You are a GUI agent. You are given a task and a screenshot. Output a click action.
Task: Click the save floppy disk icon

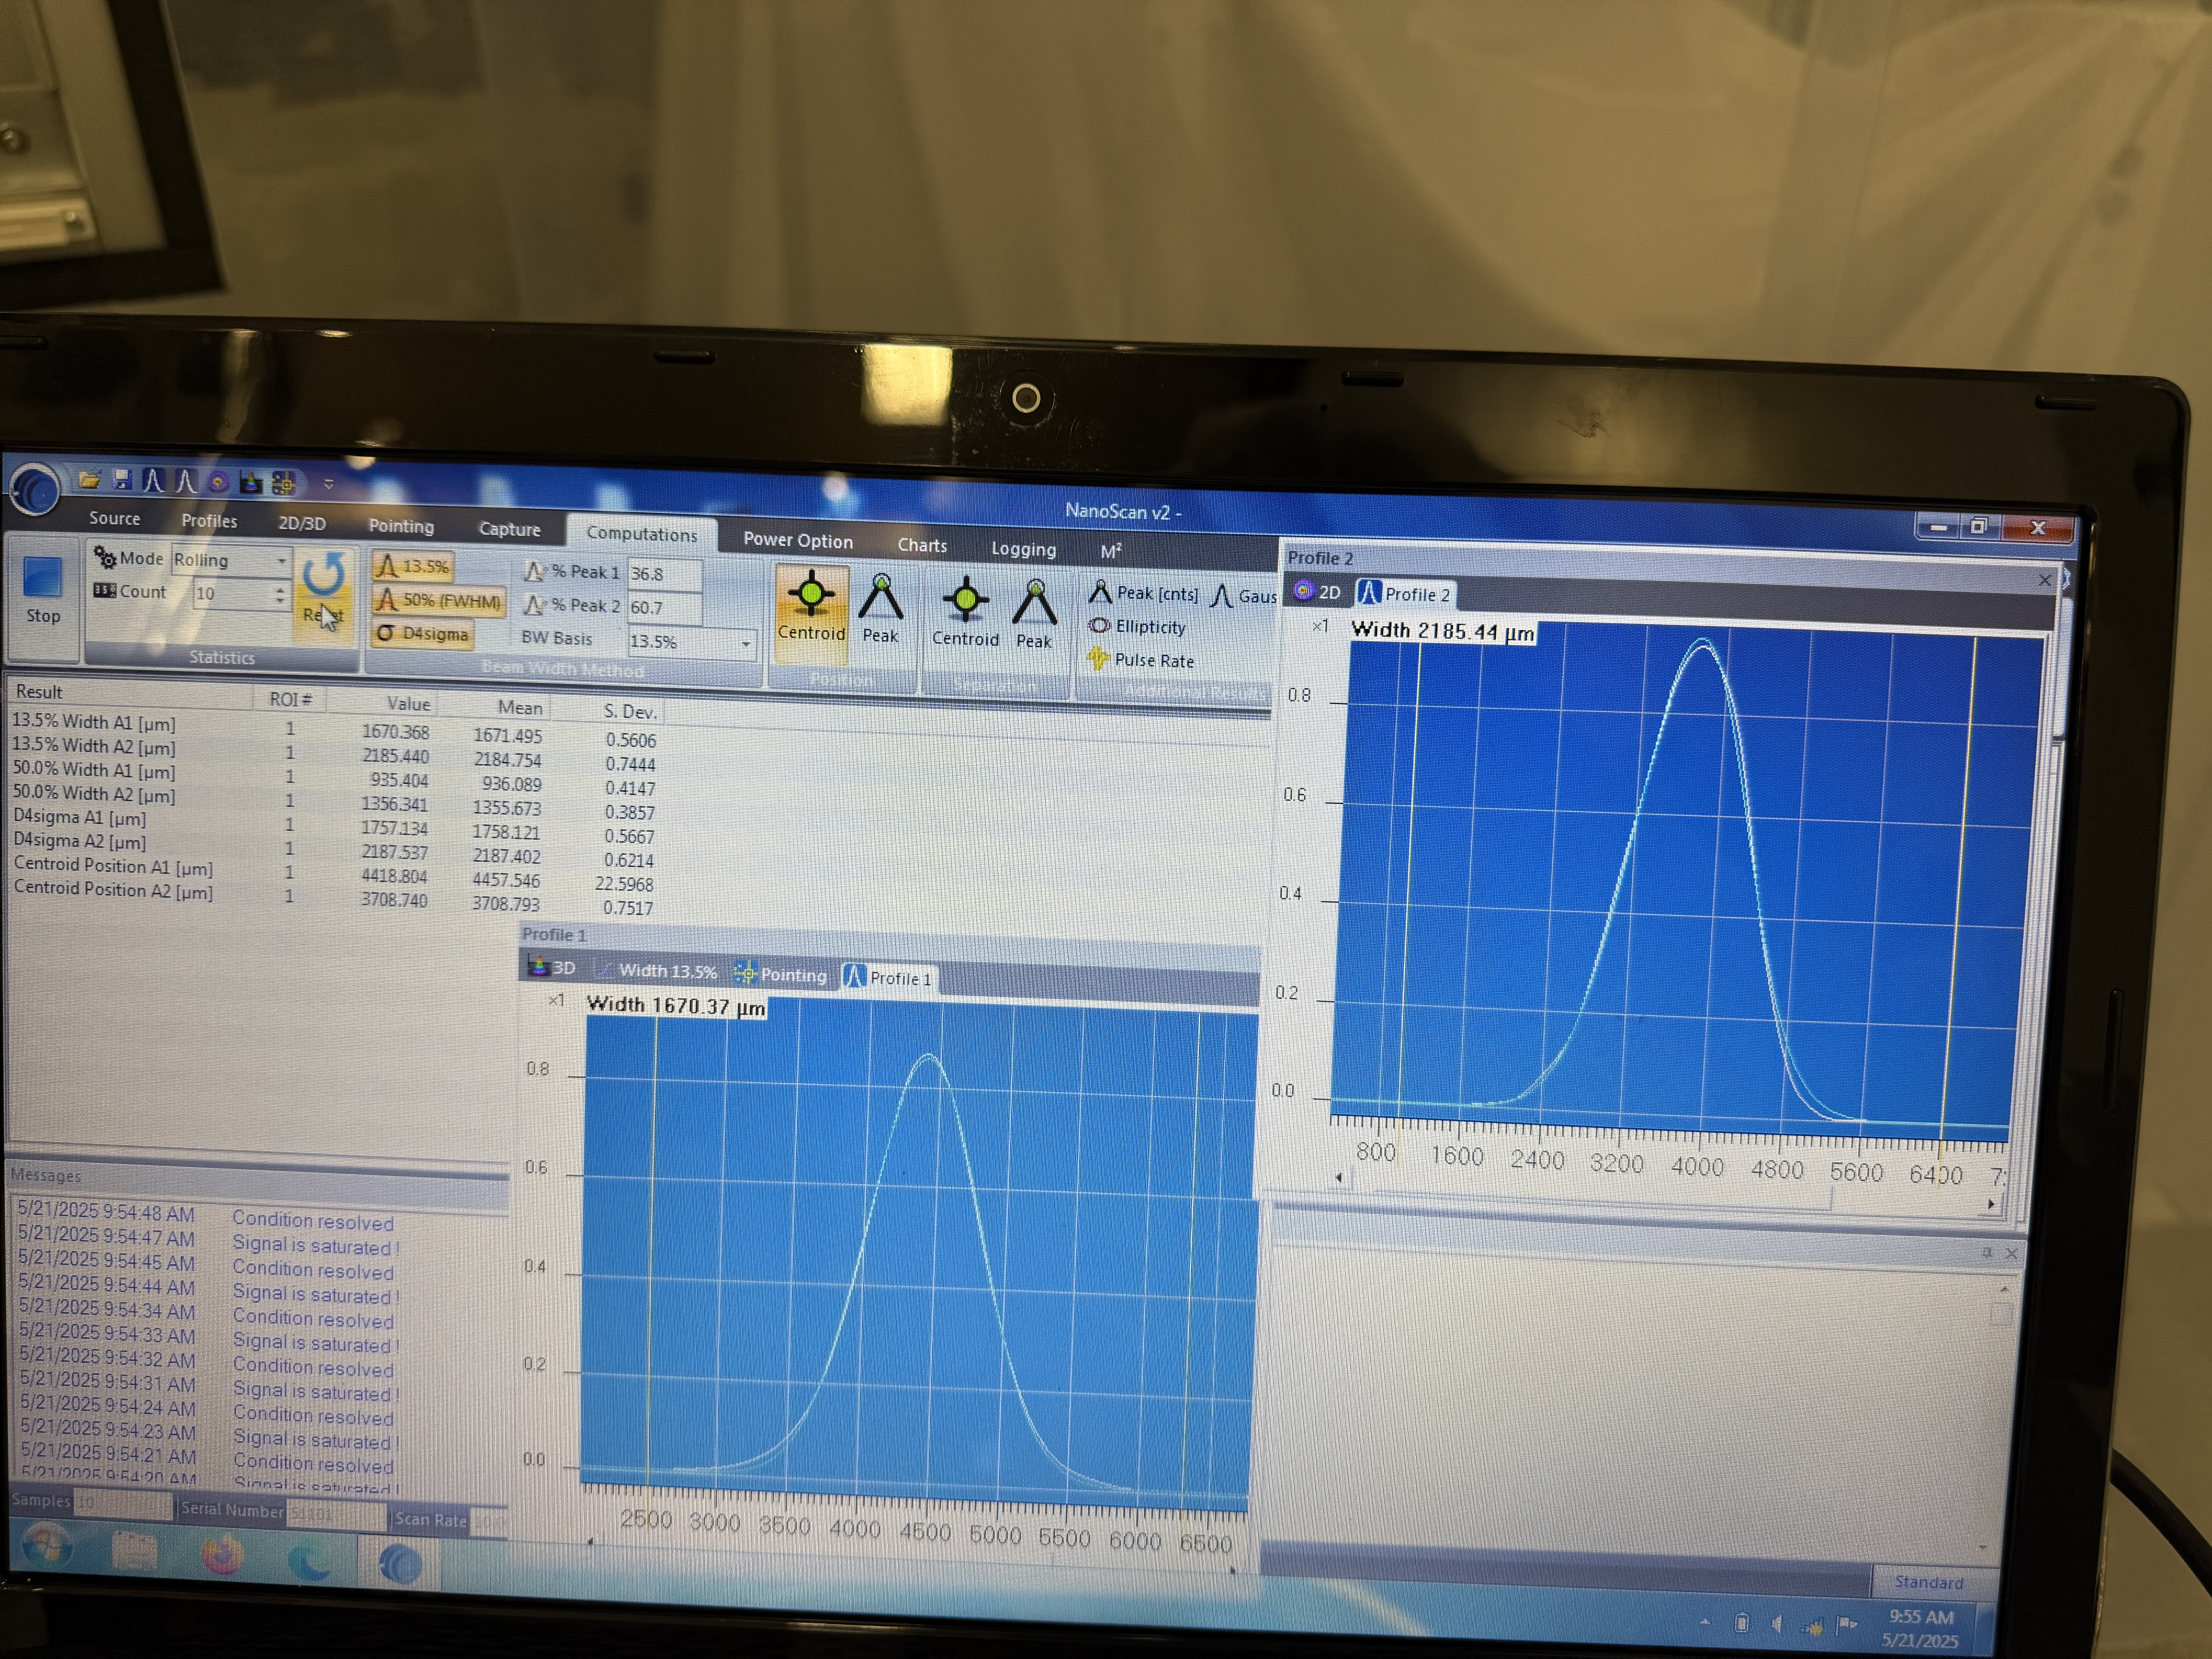(x=122, y=480)
